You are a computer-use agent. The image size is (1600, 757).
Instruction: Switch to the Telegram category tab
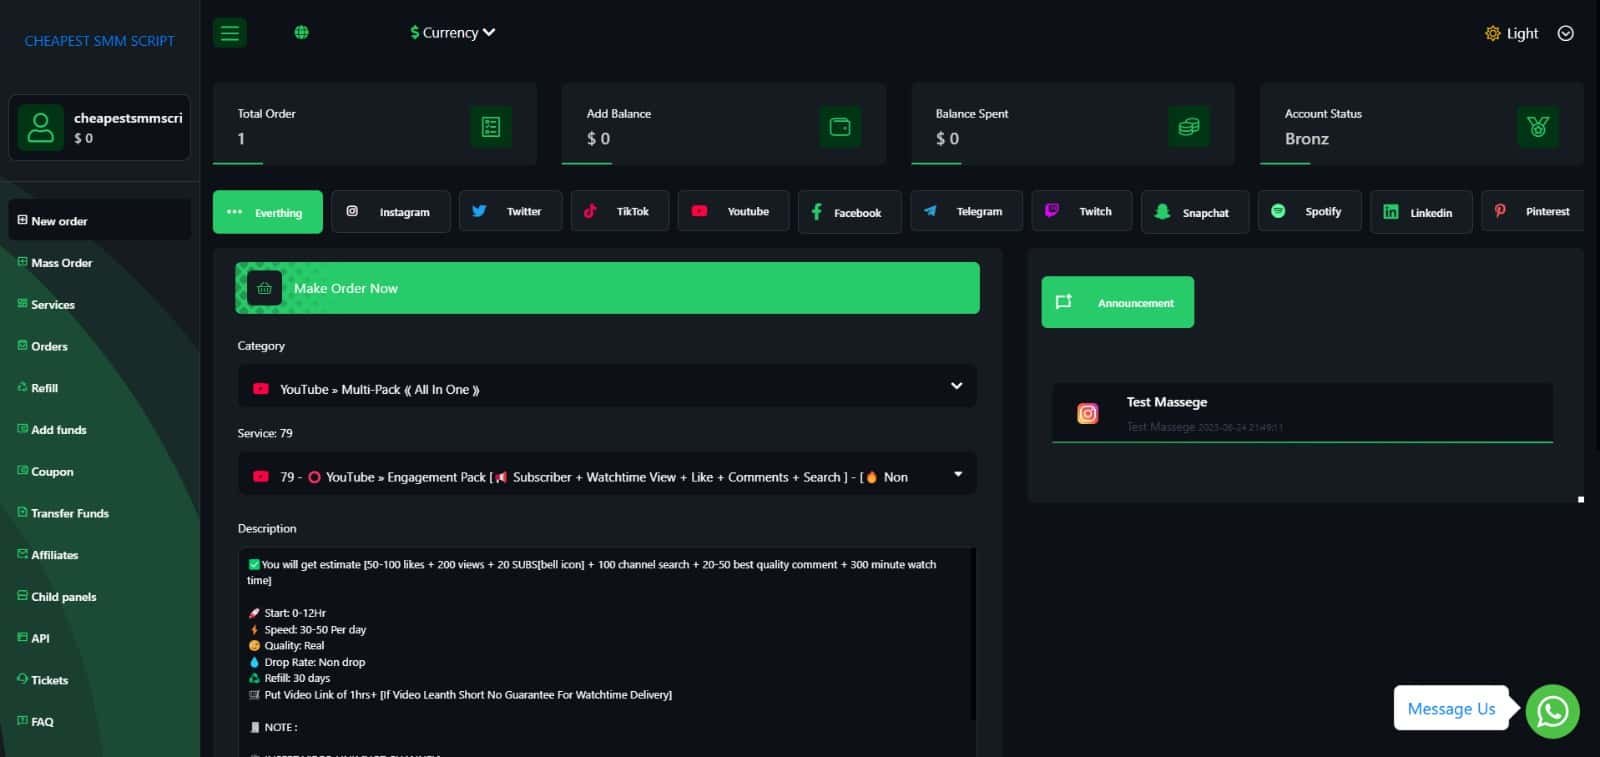[966, 212]
